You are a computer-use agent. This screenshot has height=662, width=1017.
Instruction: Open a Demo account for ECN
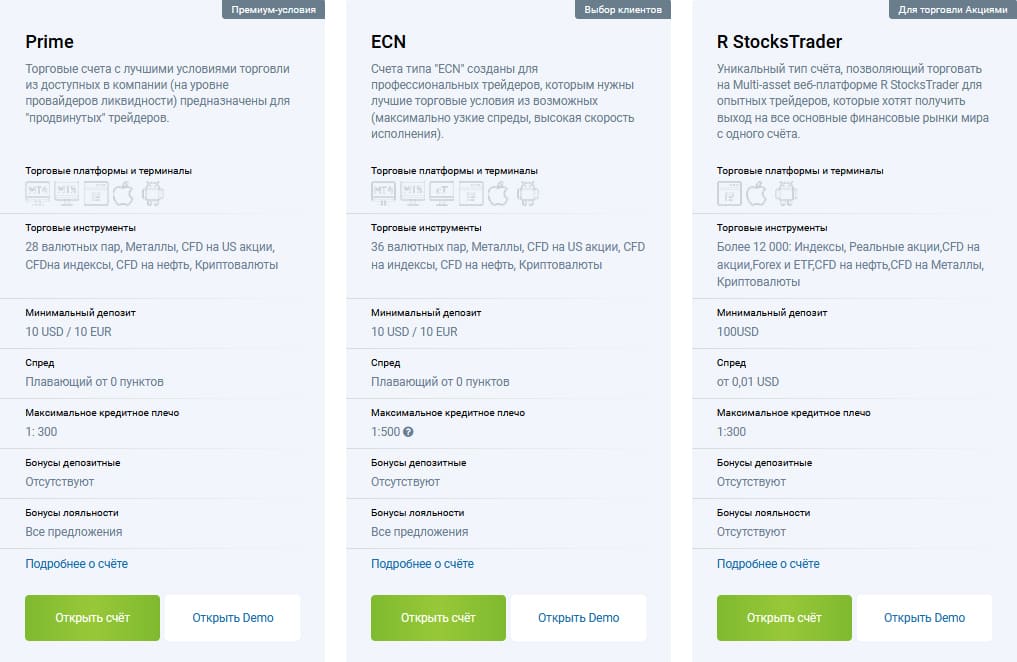(x=578, y=618)
